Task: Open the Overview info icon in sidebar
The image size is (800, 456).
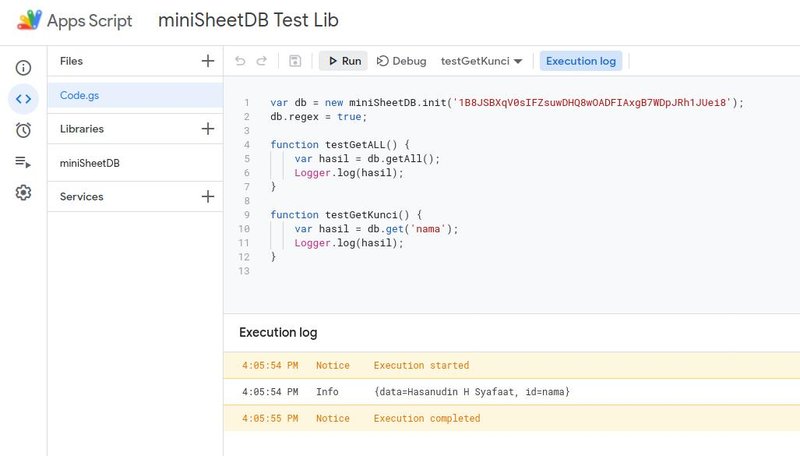Action: (x=23, y=68)
